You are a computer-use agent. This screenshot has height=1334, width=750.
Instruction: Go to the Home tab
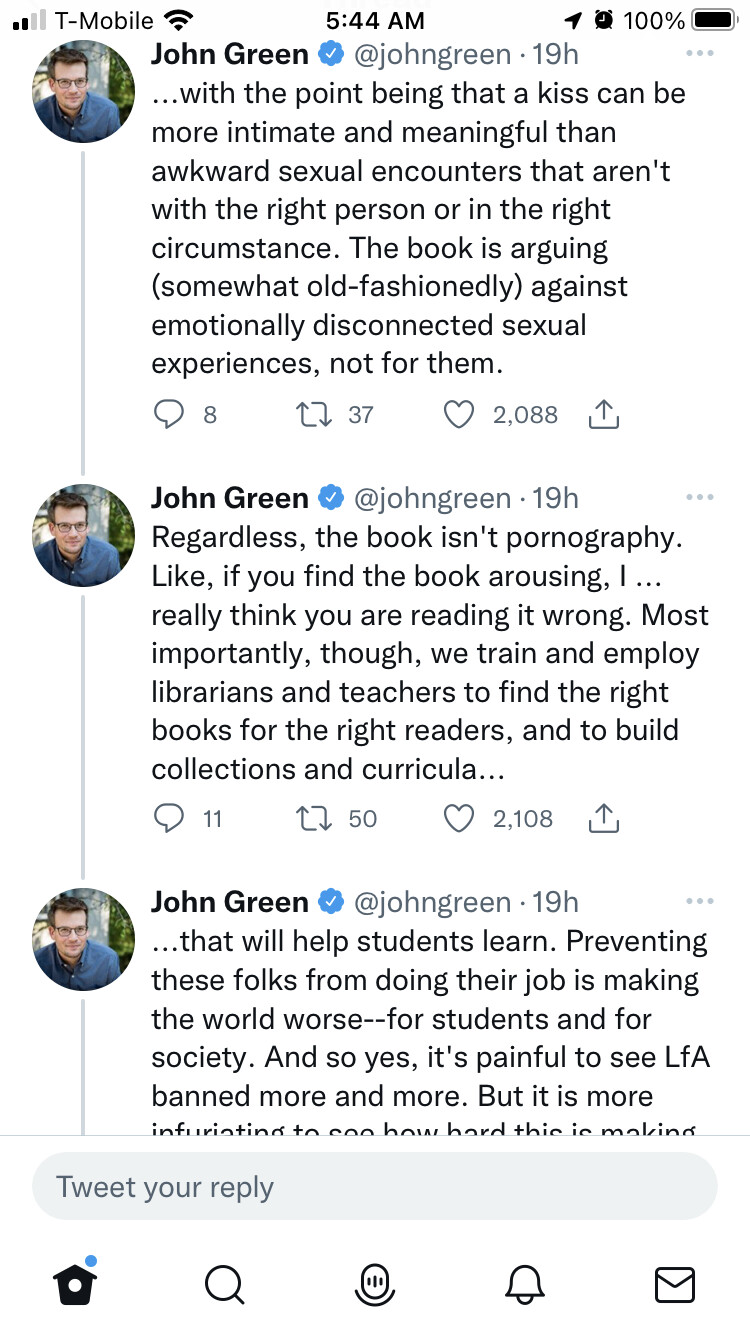click(75, 1283)
